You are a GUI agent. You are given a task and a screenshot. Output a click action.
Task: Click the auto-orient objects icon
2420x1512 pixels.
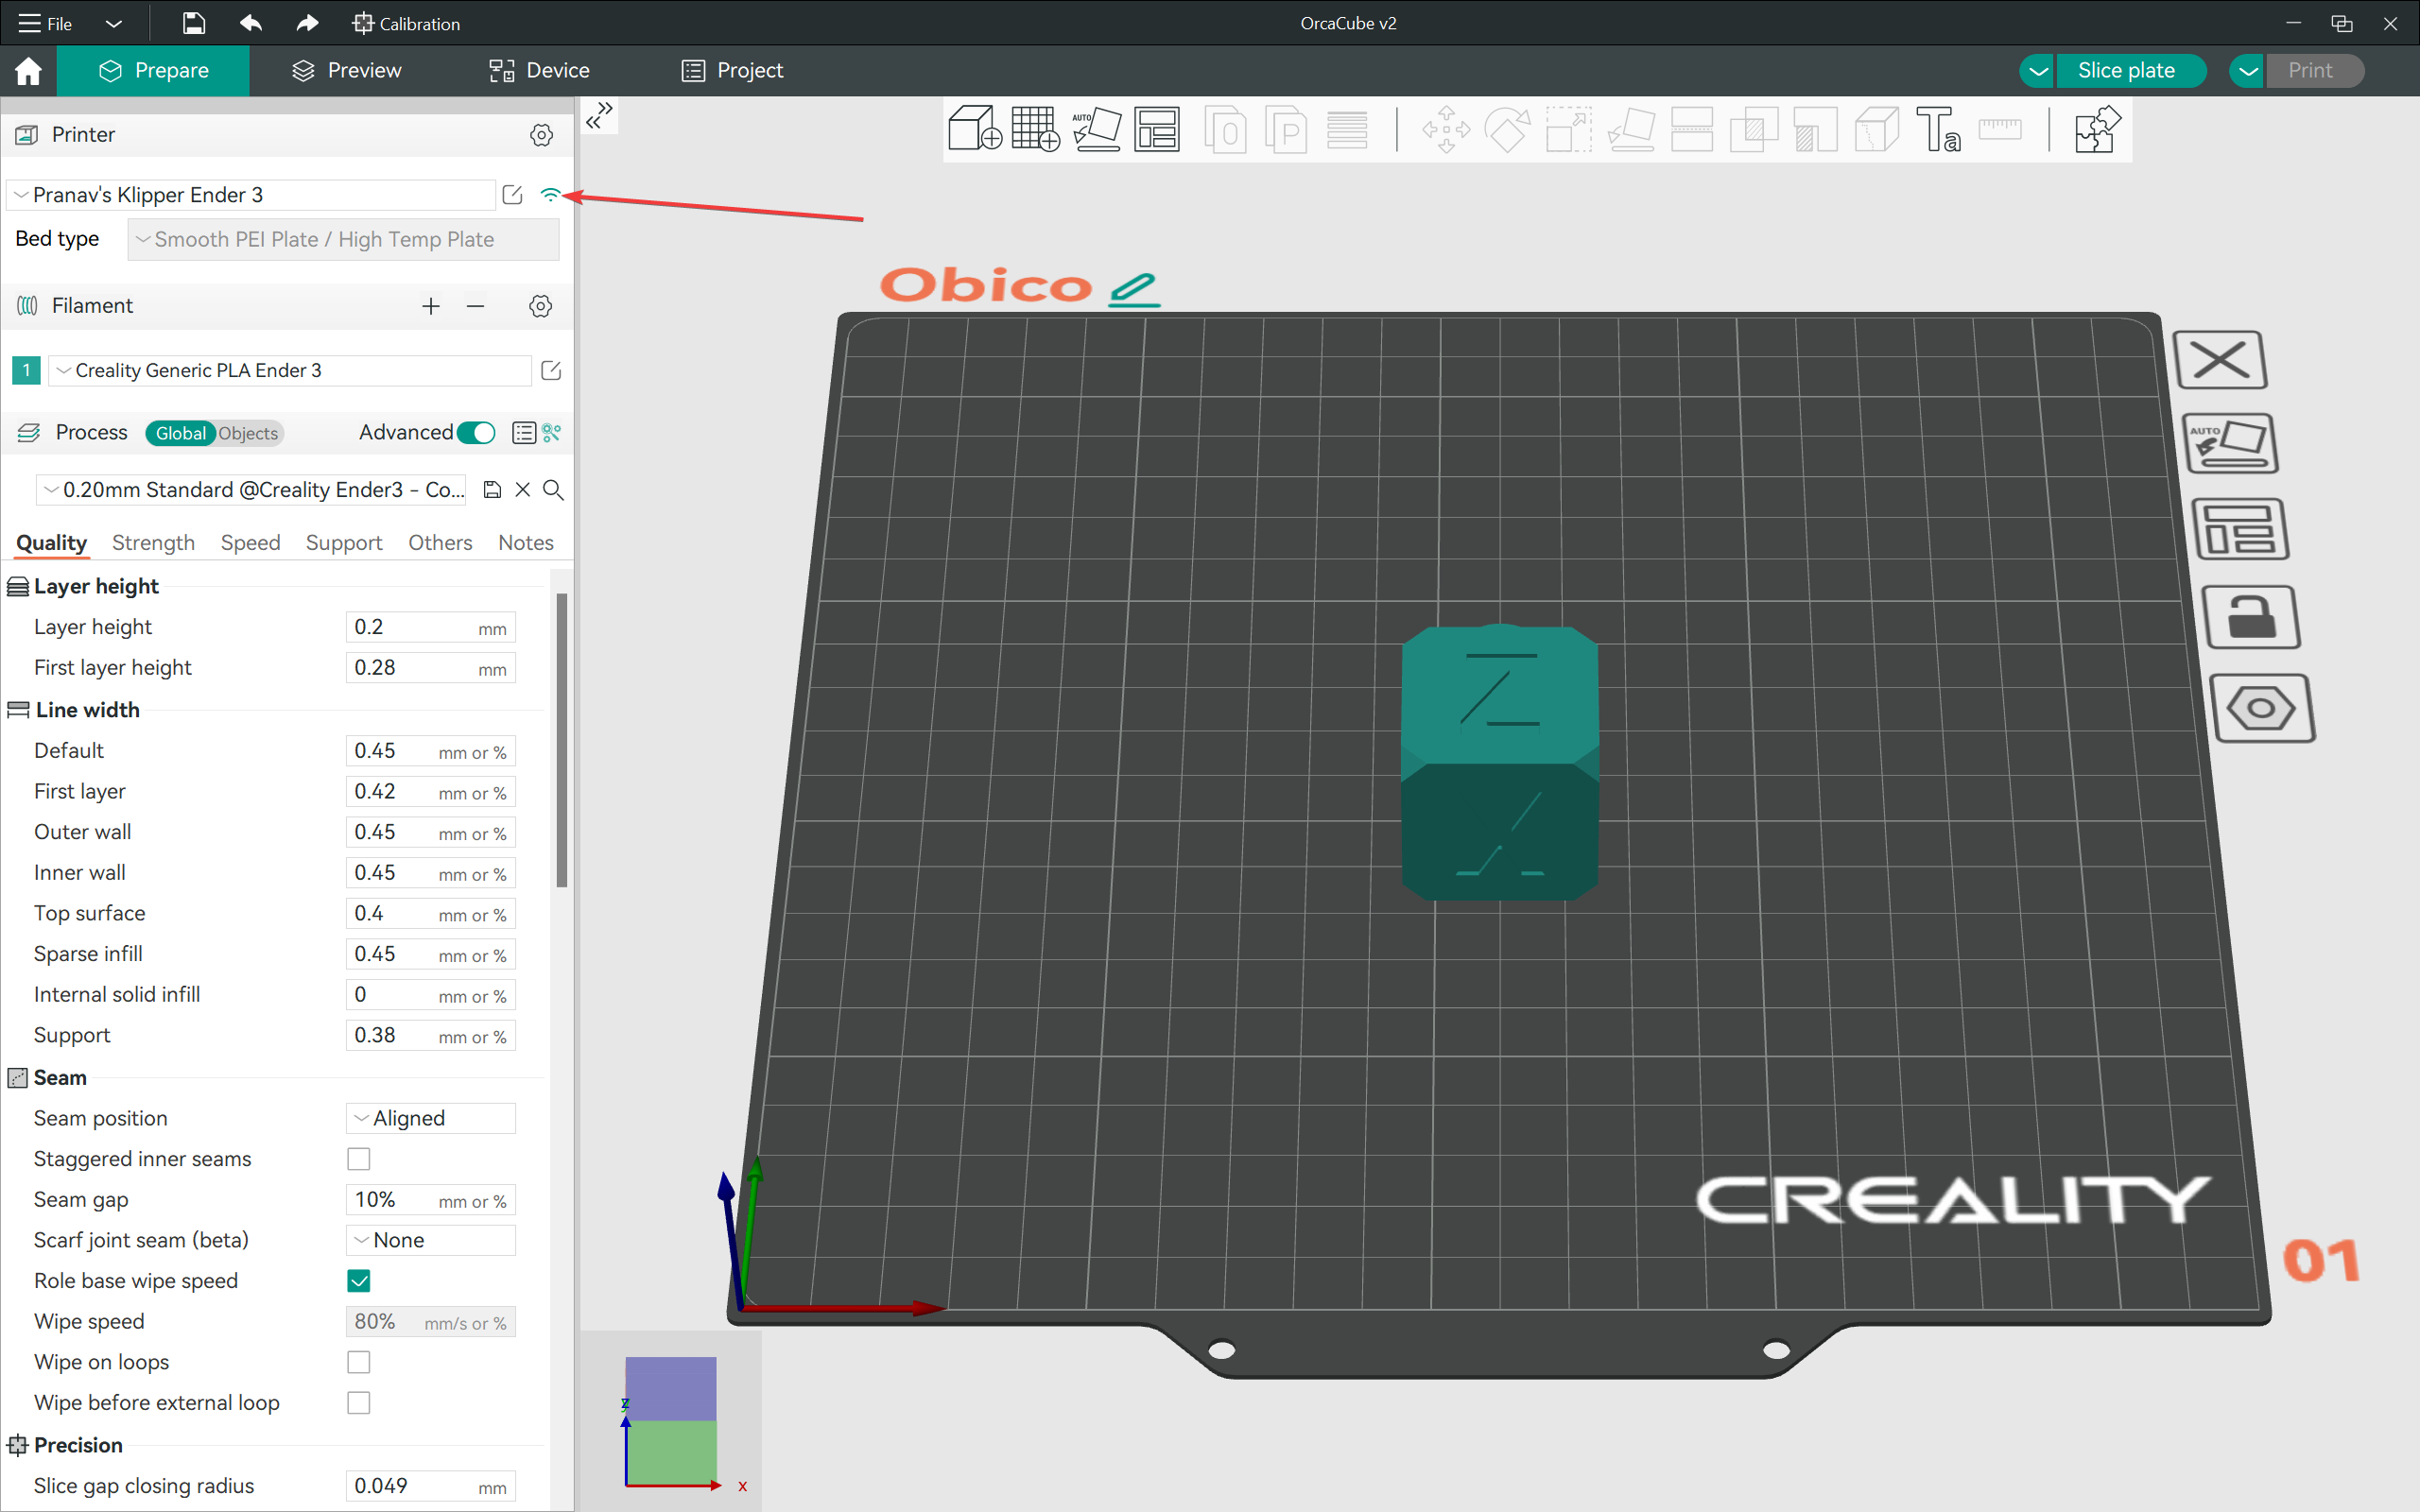(x=1096, y=132)
